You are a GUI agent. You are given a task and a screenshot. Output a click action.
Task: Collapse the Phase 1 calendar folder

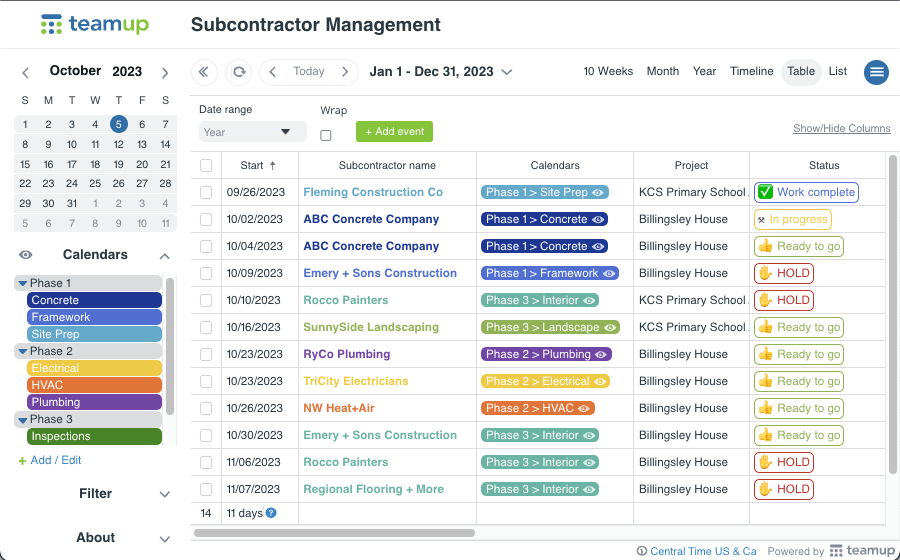(x=23, y=283)
